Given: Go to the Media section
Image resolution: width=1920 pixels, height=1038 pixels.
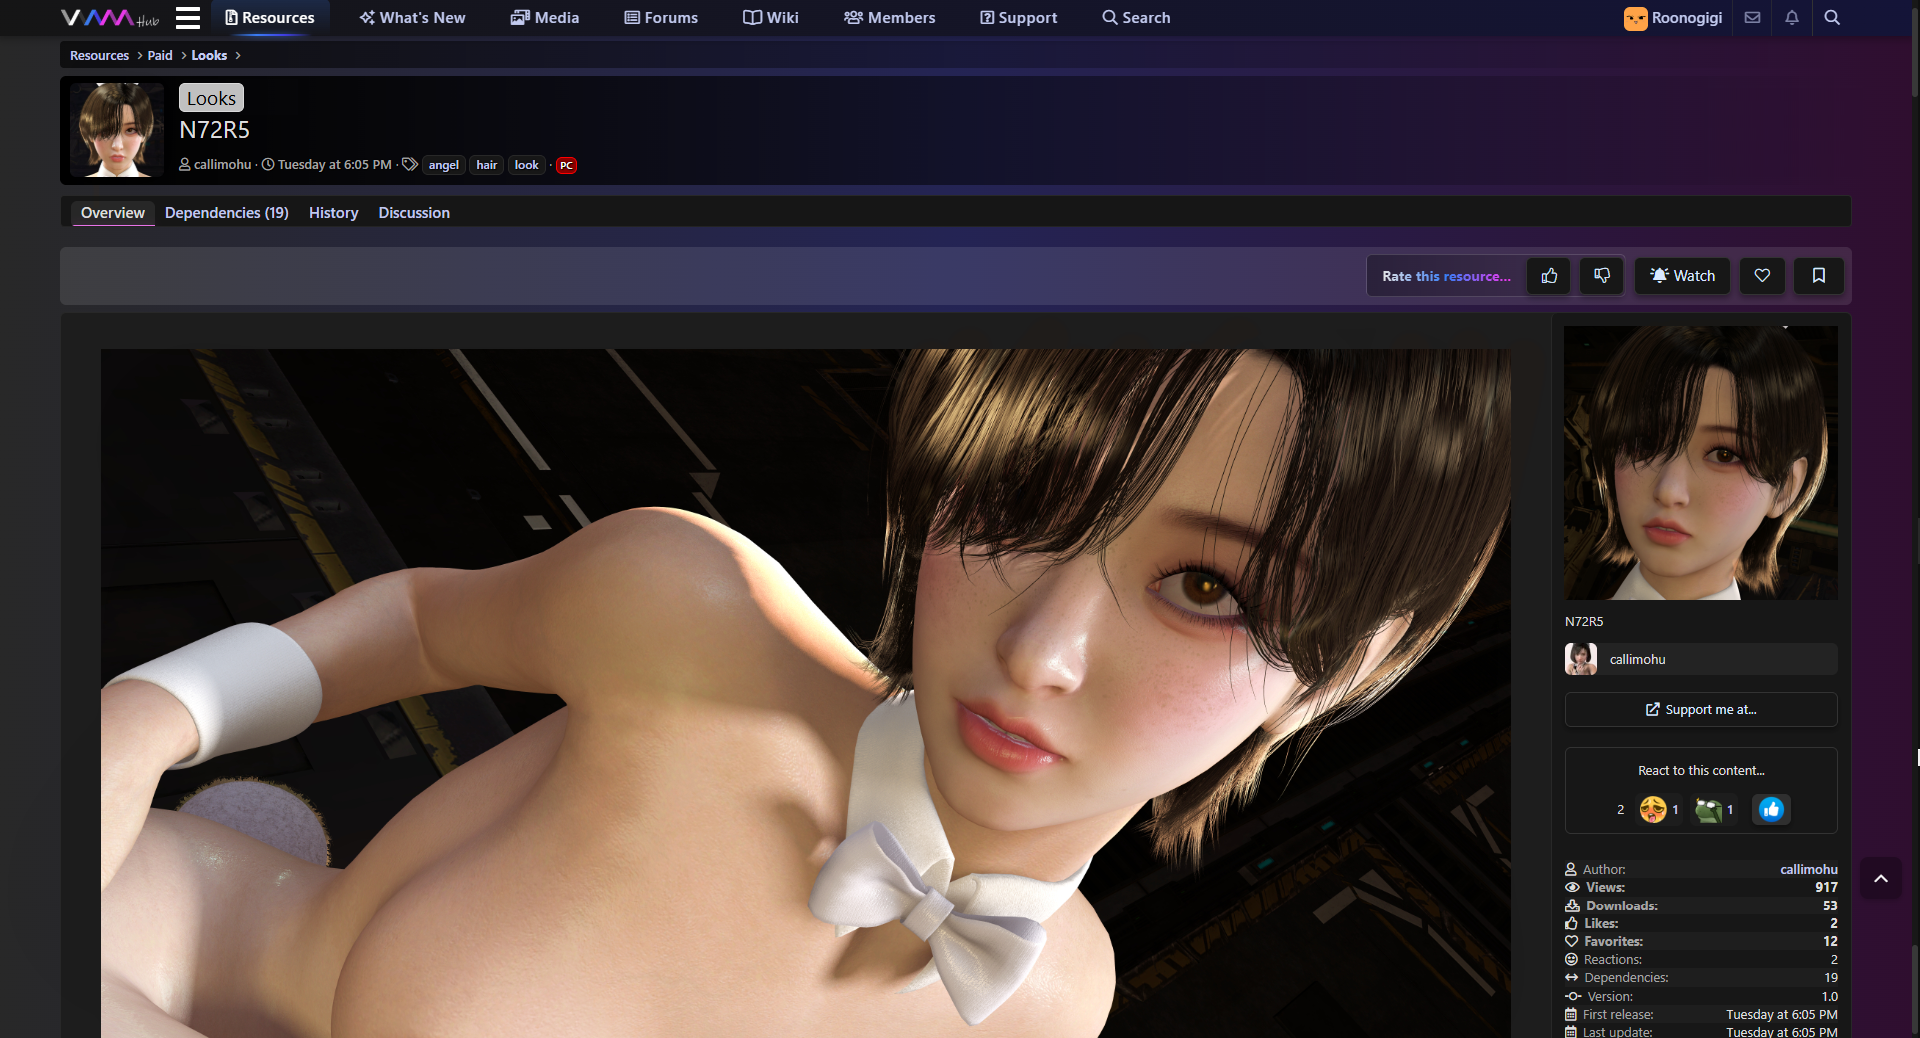Looking at the screenshot, I should coord(545,18).
